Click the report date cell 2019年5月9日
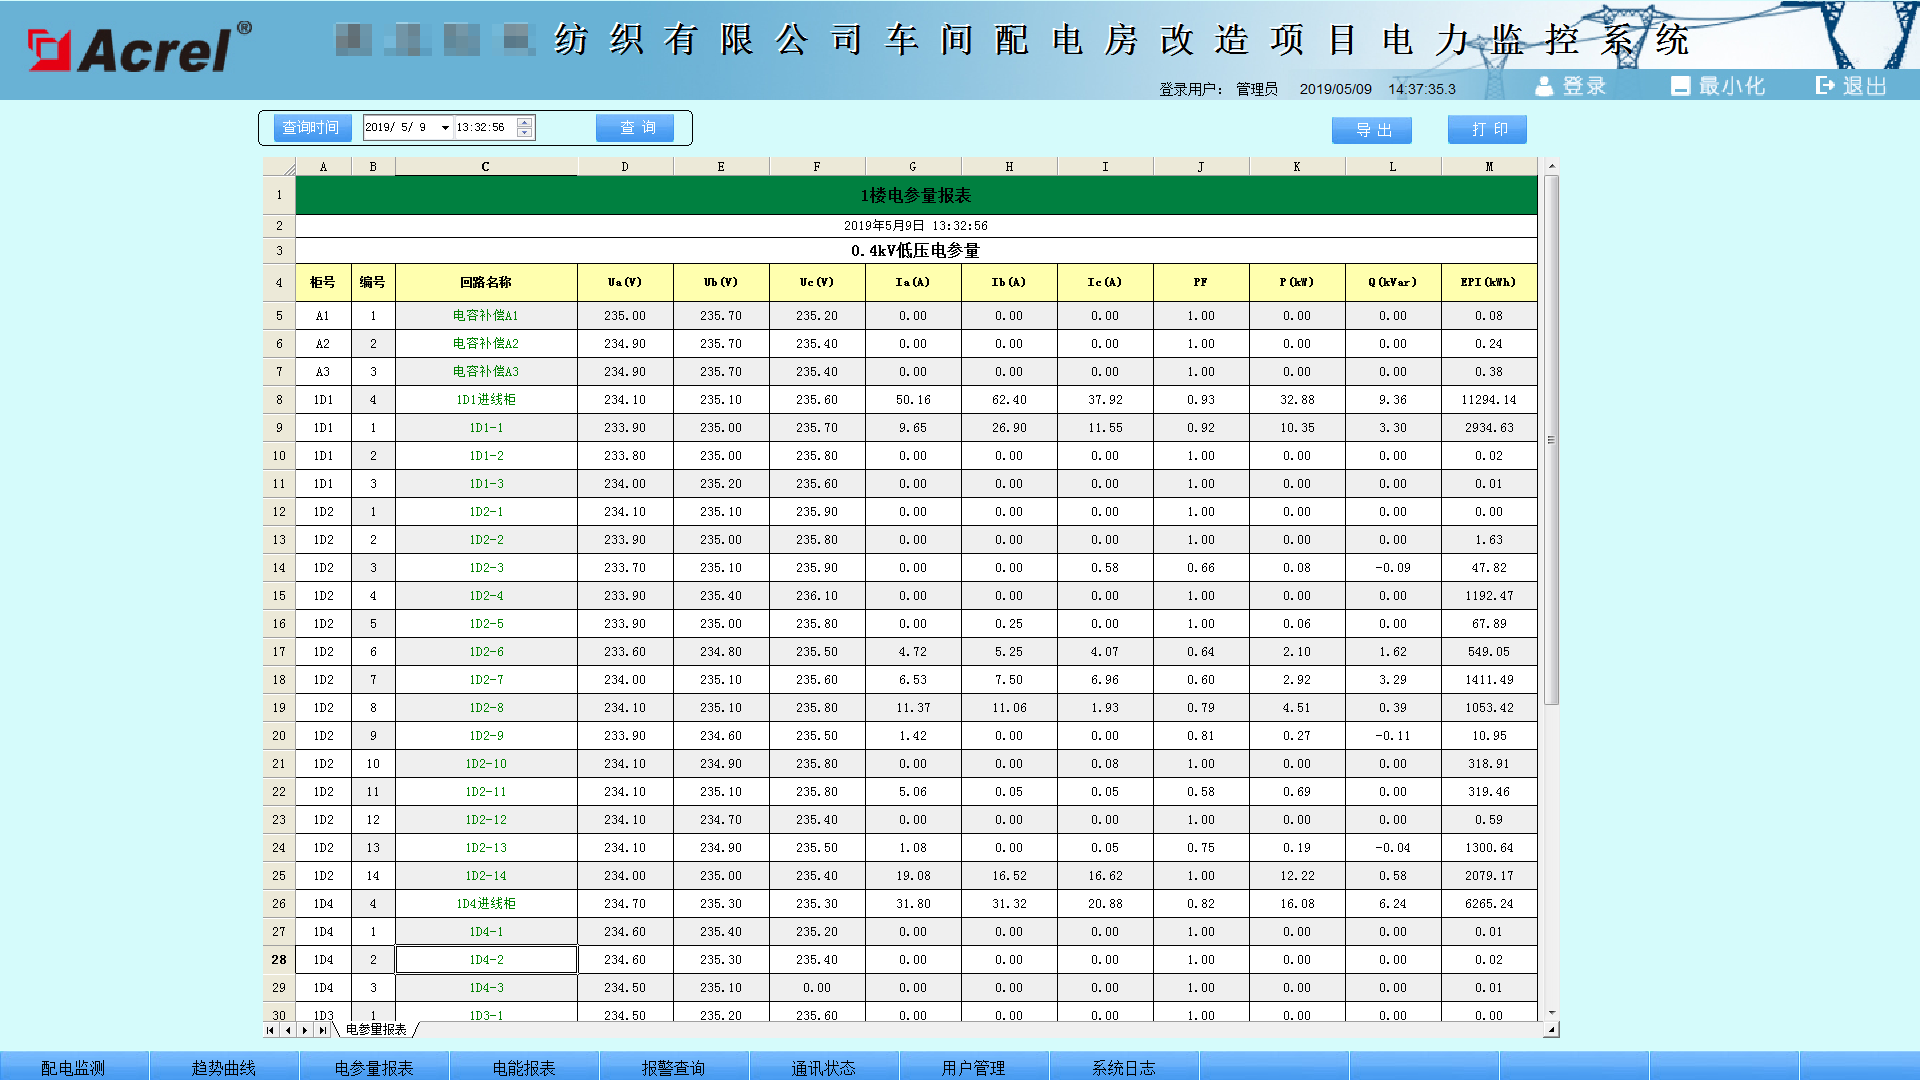Screen dimensions: 1920x1080 916,226
